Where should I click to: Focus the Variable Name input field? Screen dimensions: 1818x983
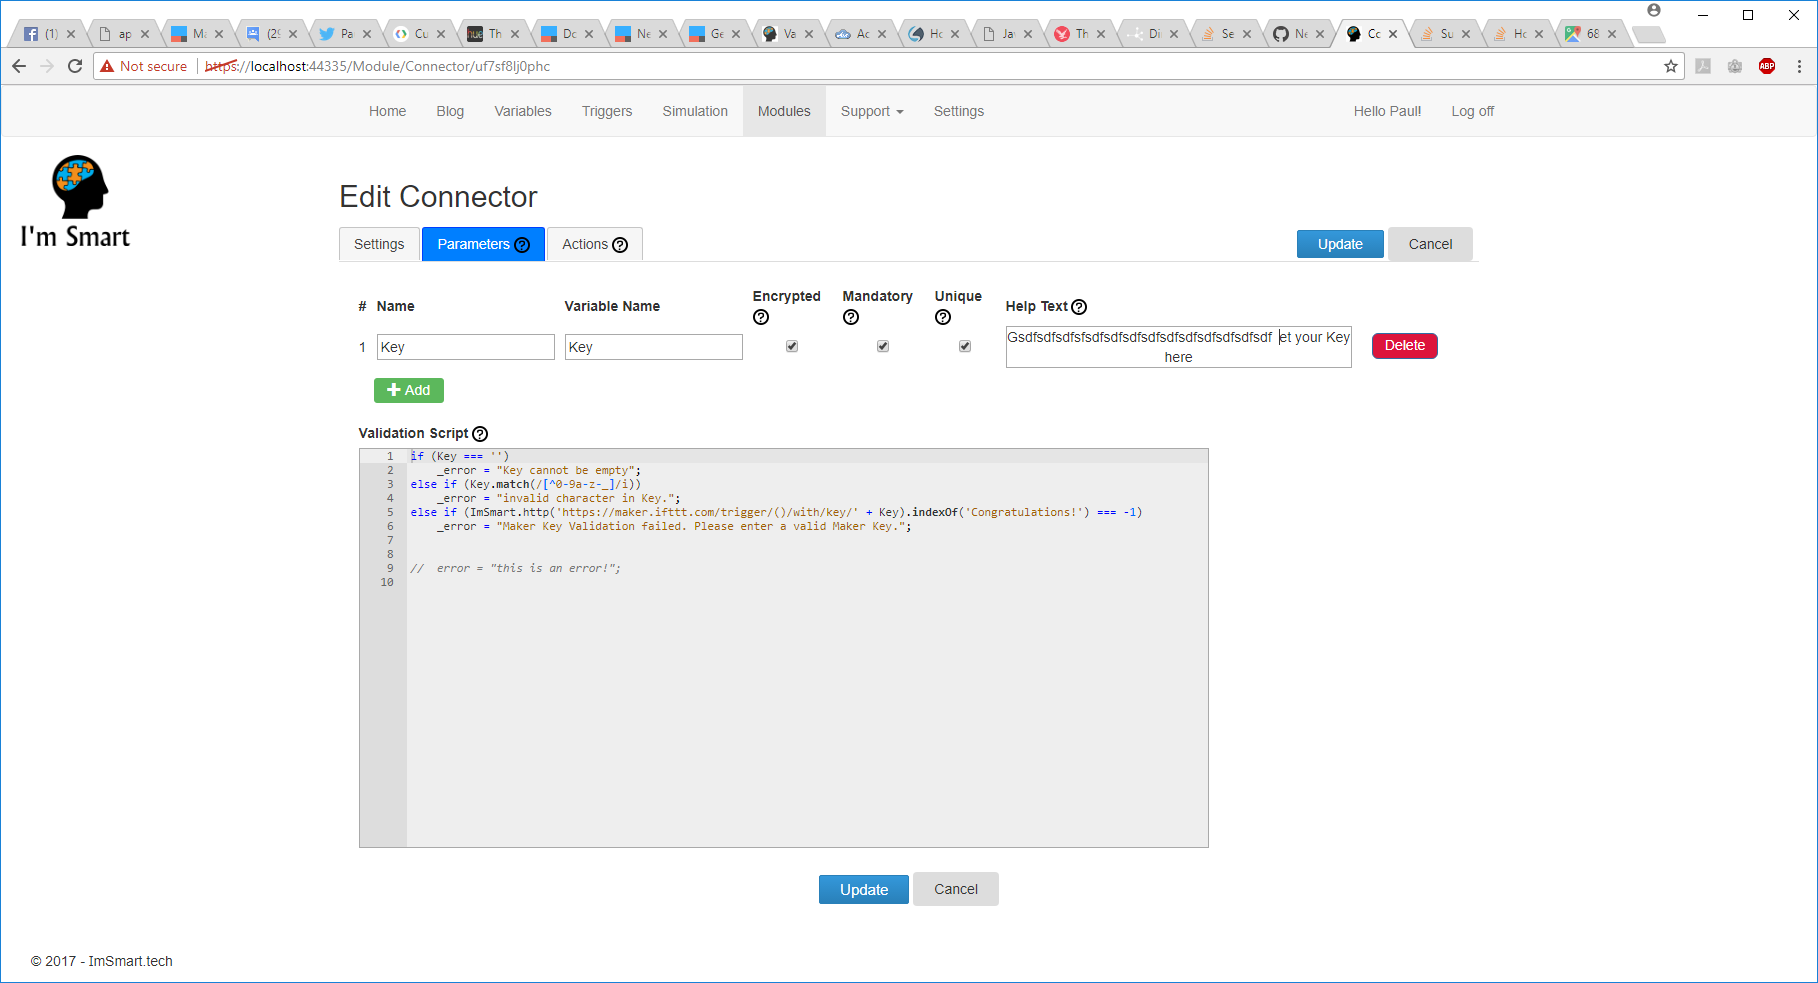point(654,347)
